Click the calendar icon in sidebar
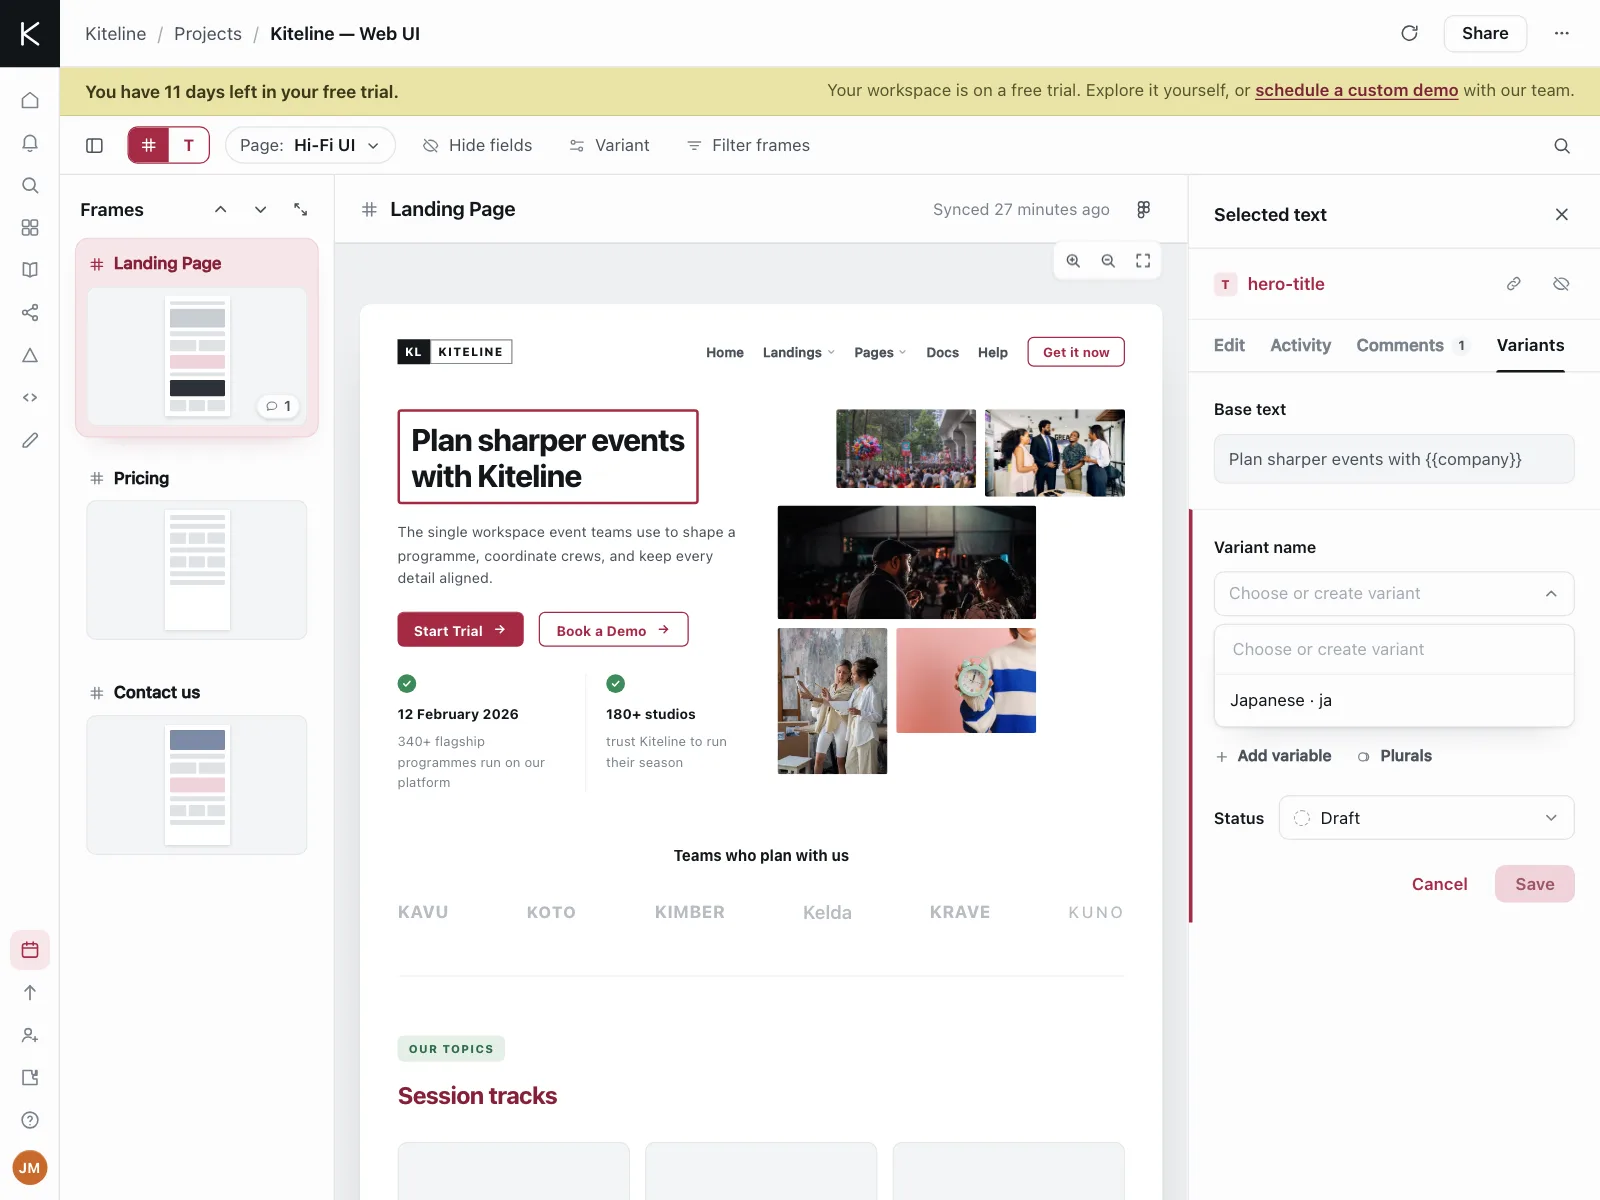The height and width of the screenshot is (1200, 1600). point(30,950)
